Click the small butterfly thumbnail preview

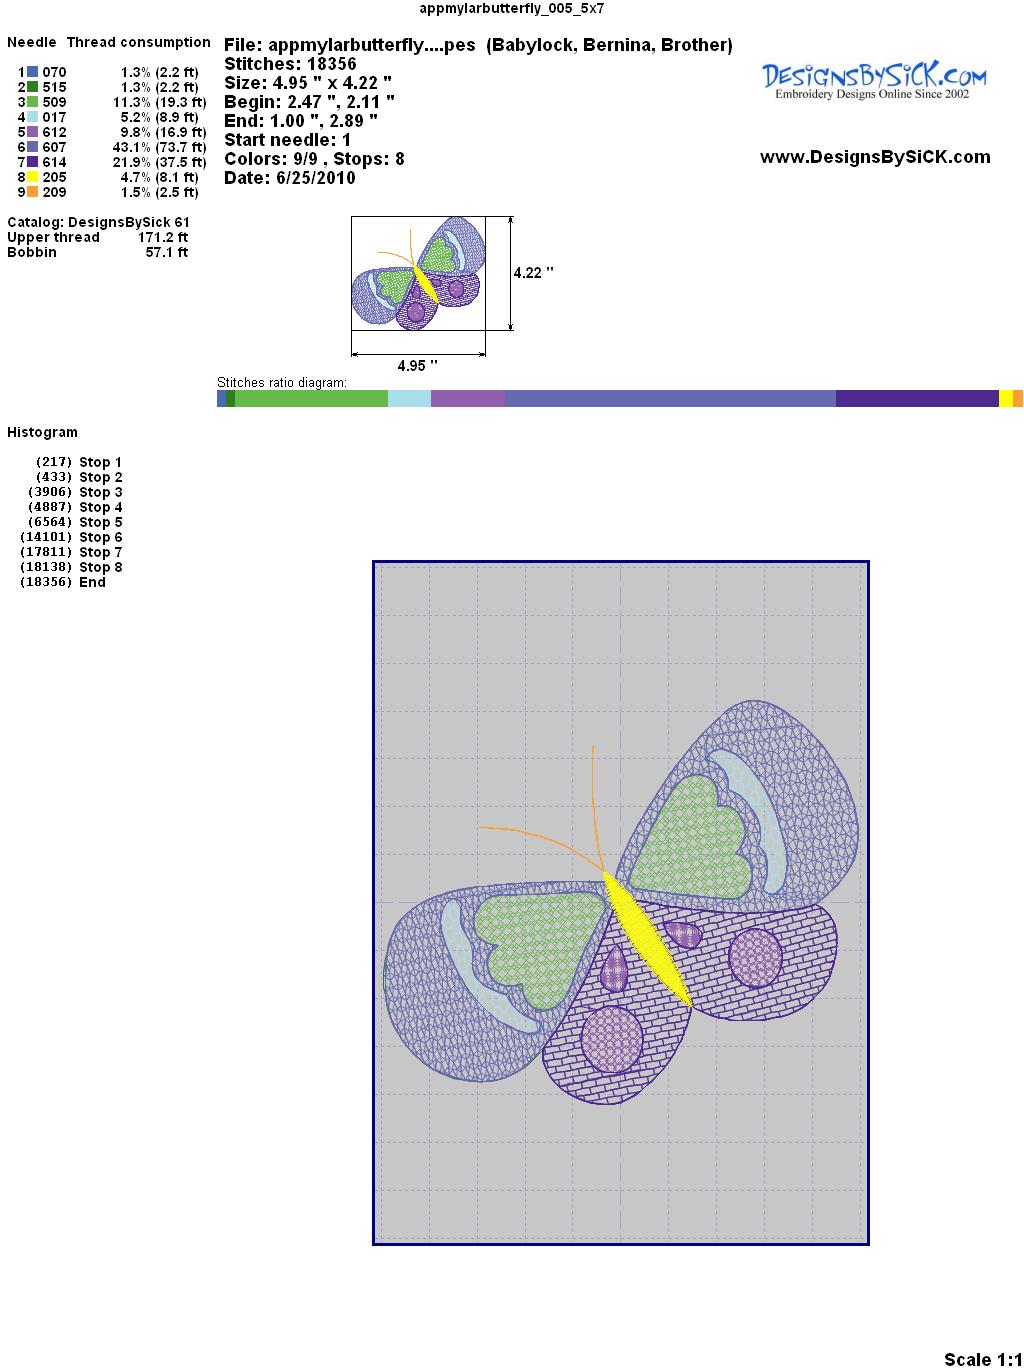pos(419,273)
